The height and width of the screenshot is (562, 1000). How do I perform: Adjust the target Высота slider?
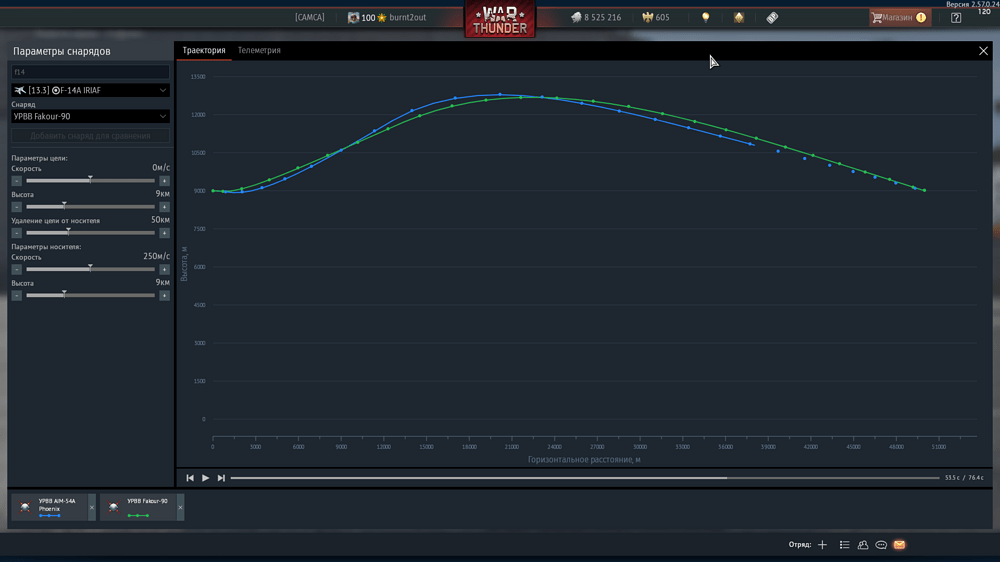[91, 207]
